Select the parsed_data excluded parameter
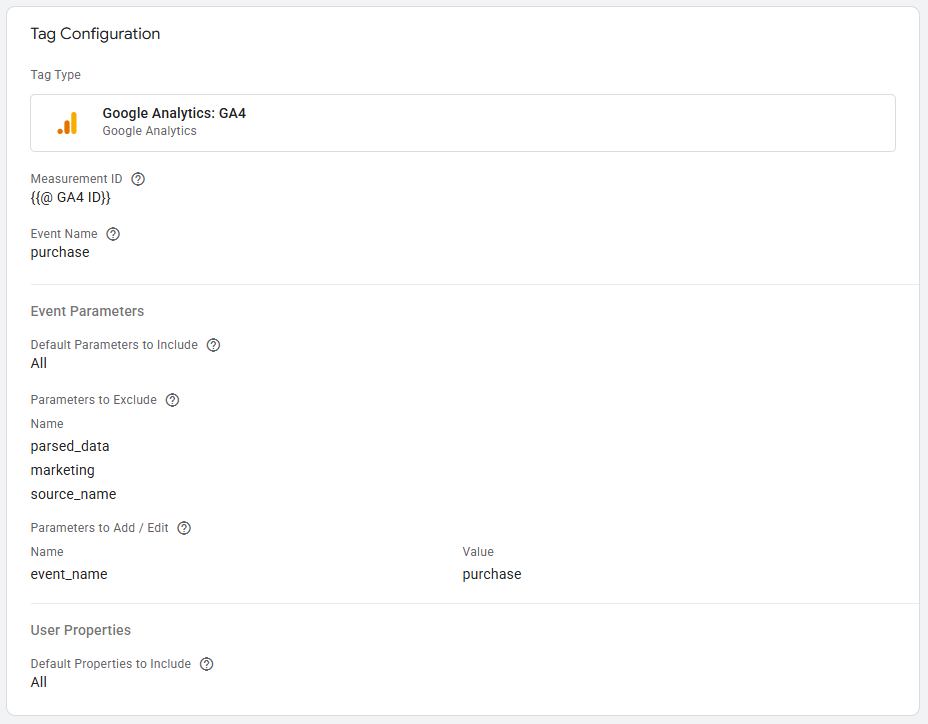 click(70, 446)
